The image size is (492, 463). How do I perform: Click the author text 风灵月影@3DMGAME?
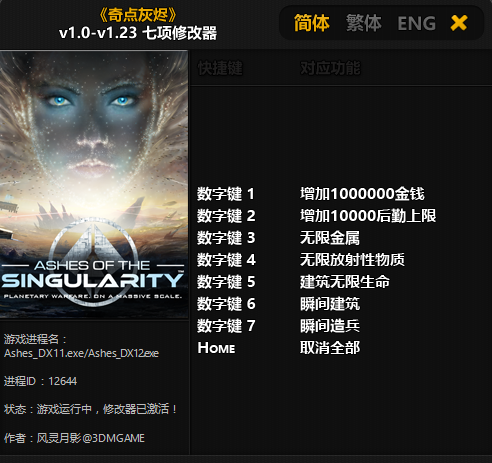[x=90, y=438]
